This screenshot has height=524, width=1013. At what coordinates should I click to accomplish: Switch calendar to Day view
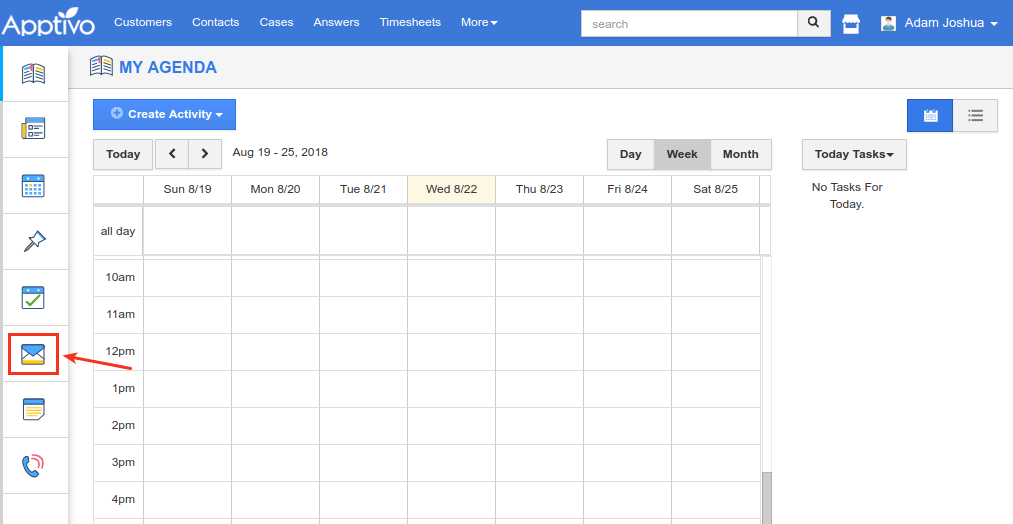(630, 154)
